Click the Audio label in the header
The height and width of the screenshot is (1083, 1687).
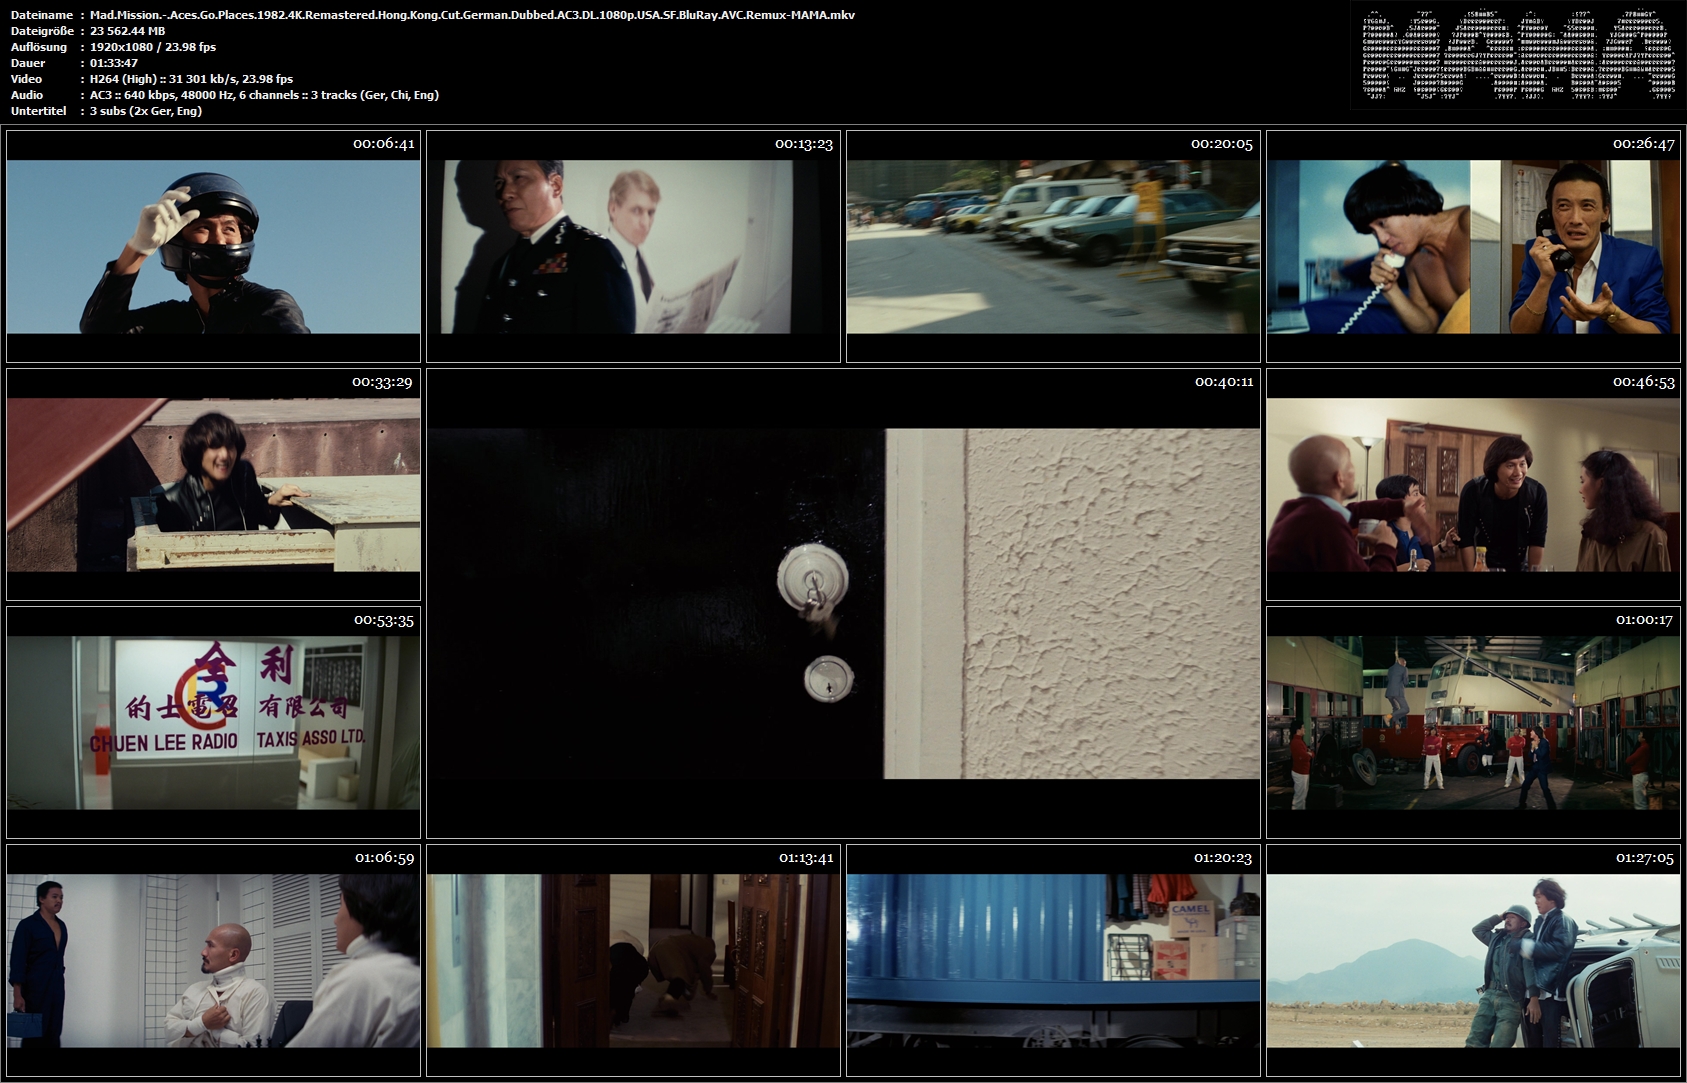27,95
